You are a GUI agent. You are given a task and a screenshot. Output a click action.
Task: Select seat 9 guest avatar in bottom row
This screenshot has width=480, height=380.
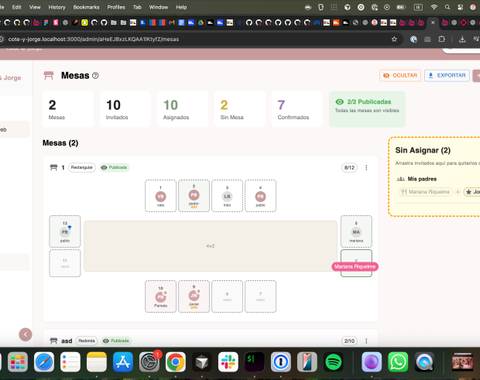tap(194, 296)
